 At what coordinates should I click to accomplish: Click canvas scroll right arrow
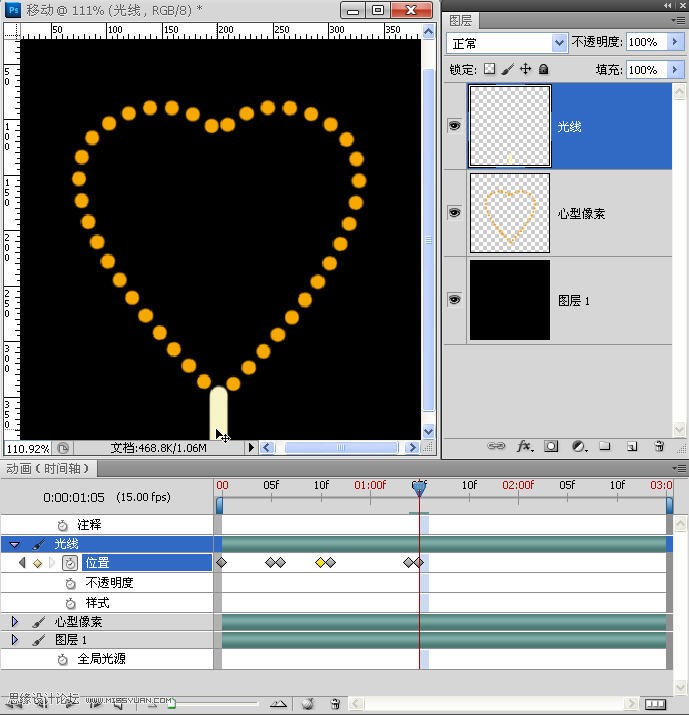[x=412, y=448]
